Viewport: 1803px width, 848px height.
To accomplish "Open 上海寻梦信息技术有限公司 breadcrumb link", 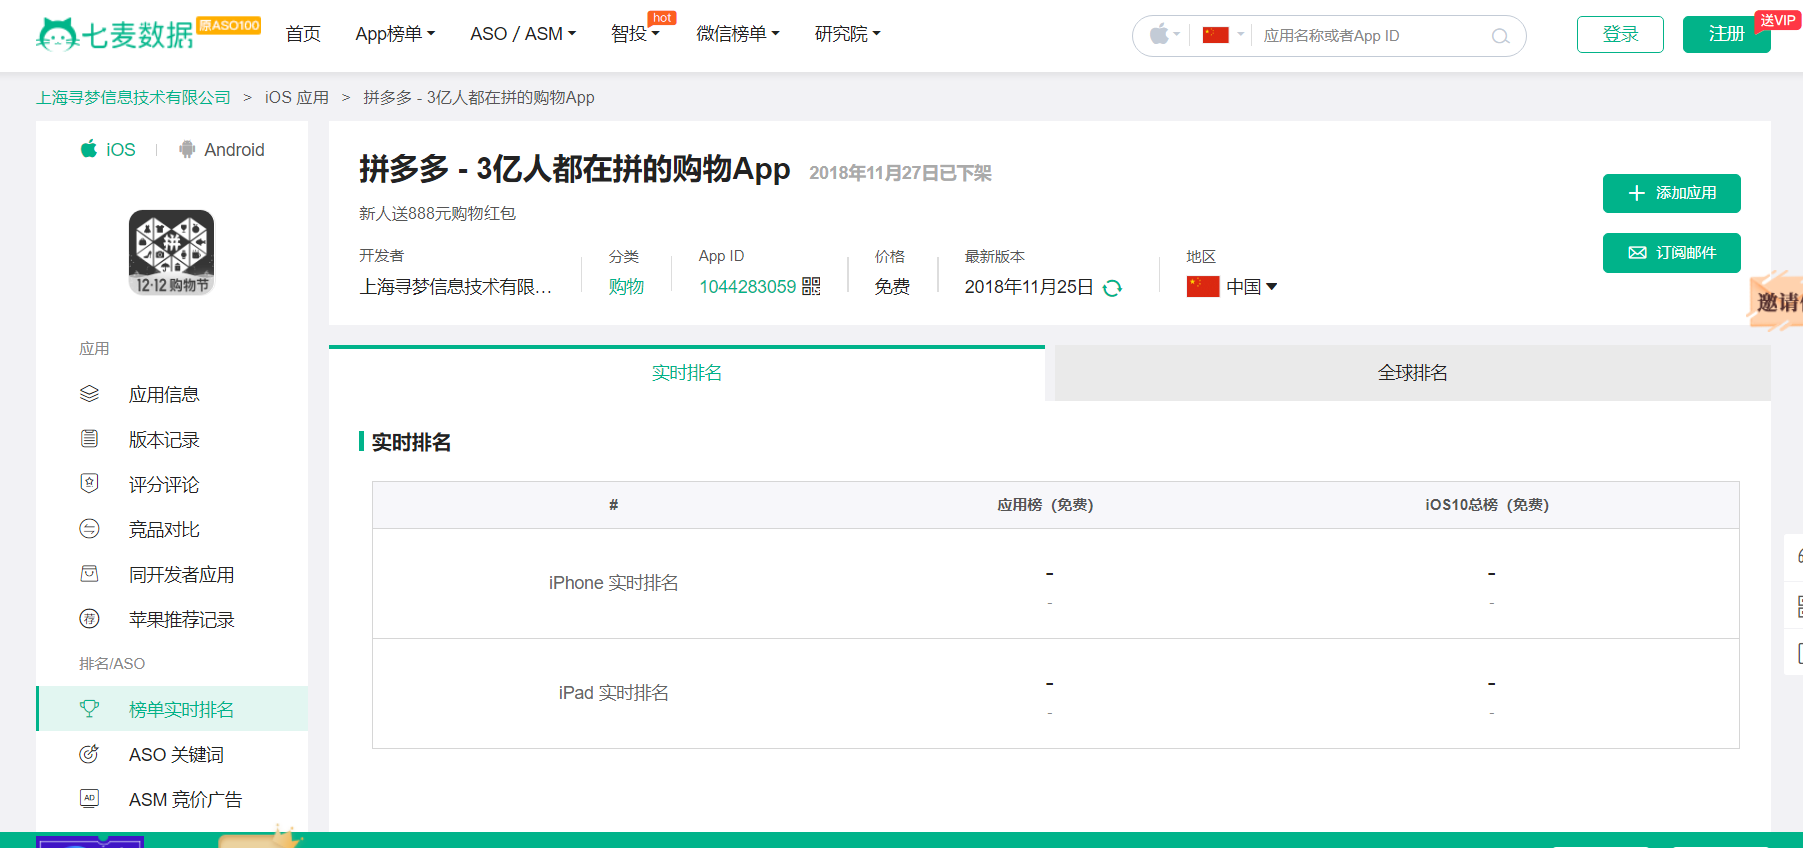I will coord(133,97).
